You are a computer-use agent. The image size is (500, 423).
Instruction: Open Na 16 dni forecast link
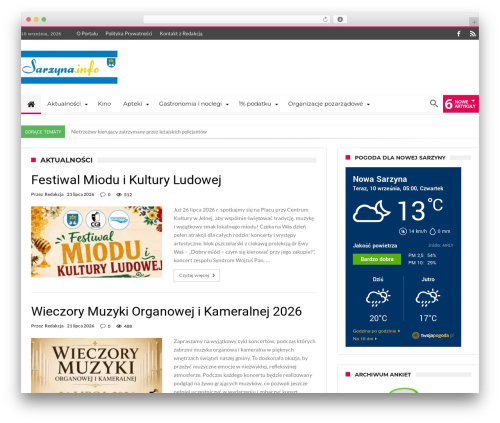365,339
